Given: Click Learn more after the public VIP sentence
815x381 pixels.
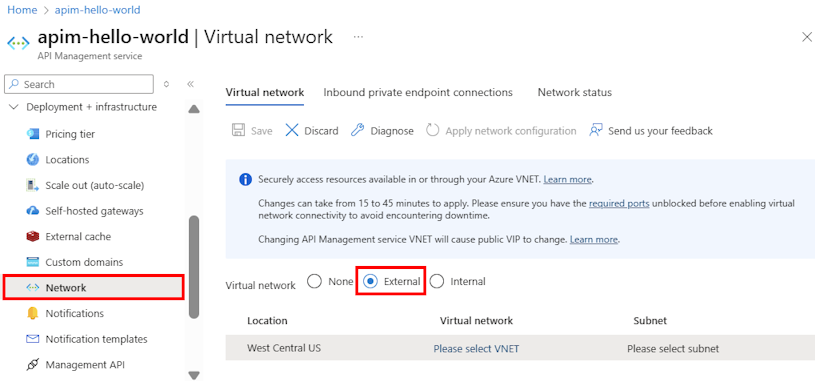Looking at the screenshot, I should click(x=594, y=240).
